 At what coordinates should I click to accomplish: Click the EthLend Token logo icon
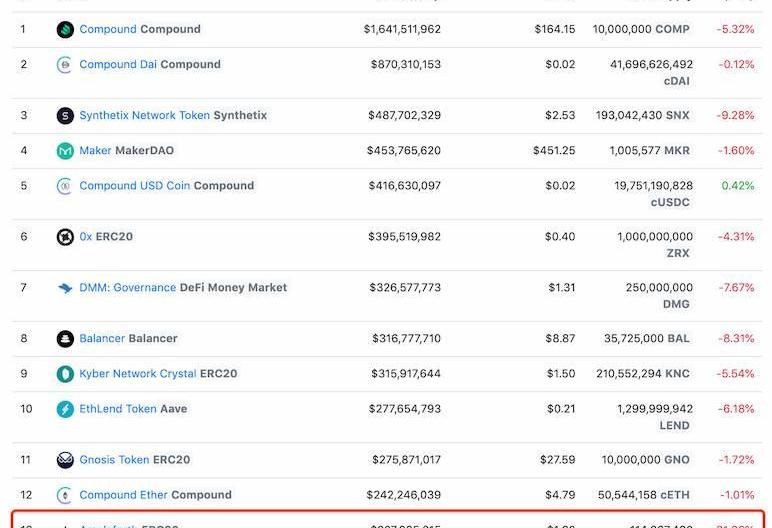[x=65, y=409]
